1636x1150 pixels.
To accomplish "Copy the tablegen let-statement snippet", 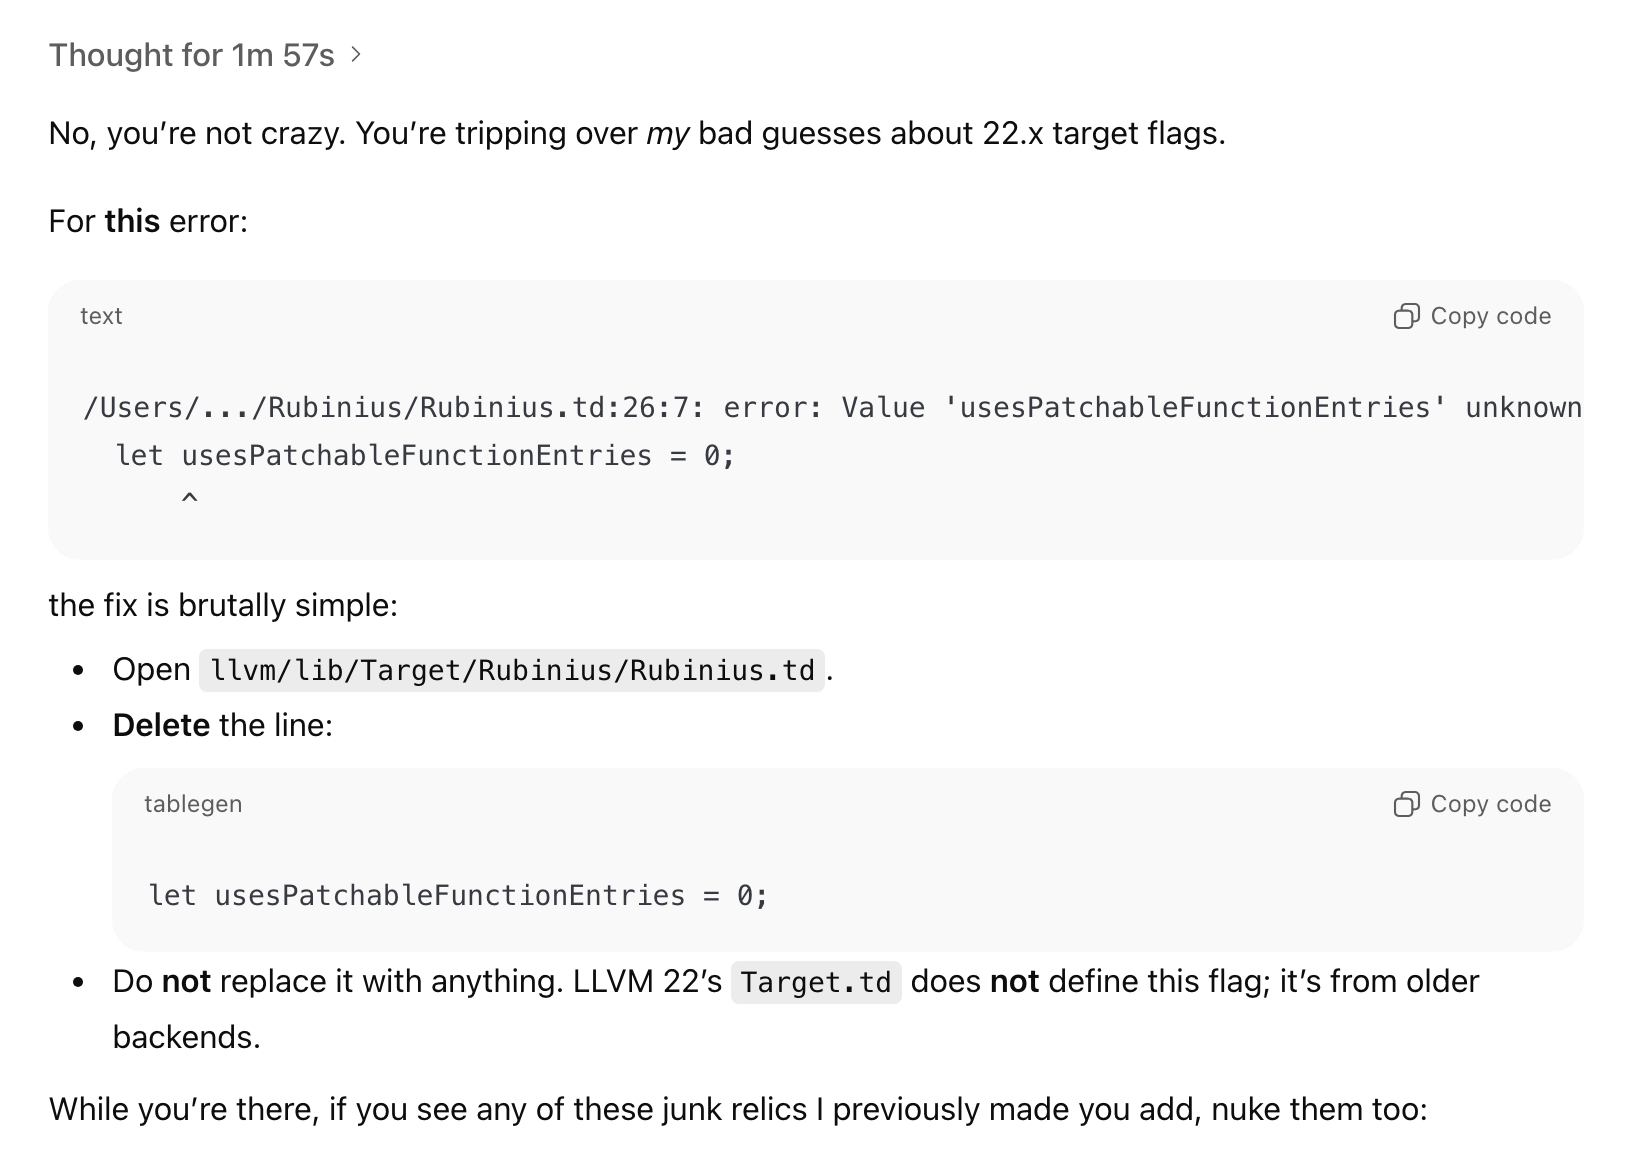I will pos(1470,803).
